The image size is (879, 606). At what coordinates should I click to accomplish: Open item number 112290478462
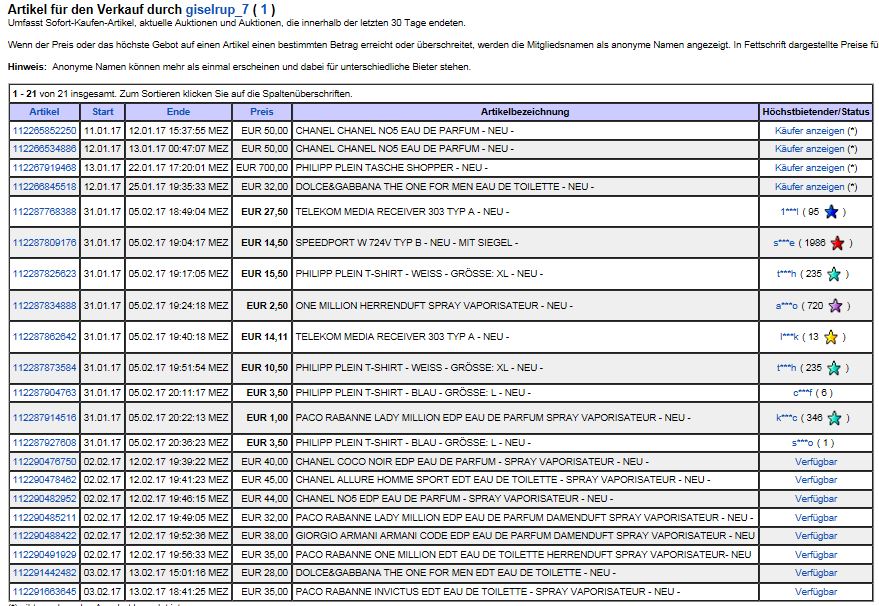click(44, 480)
